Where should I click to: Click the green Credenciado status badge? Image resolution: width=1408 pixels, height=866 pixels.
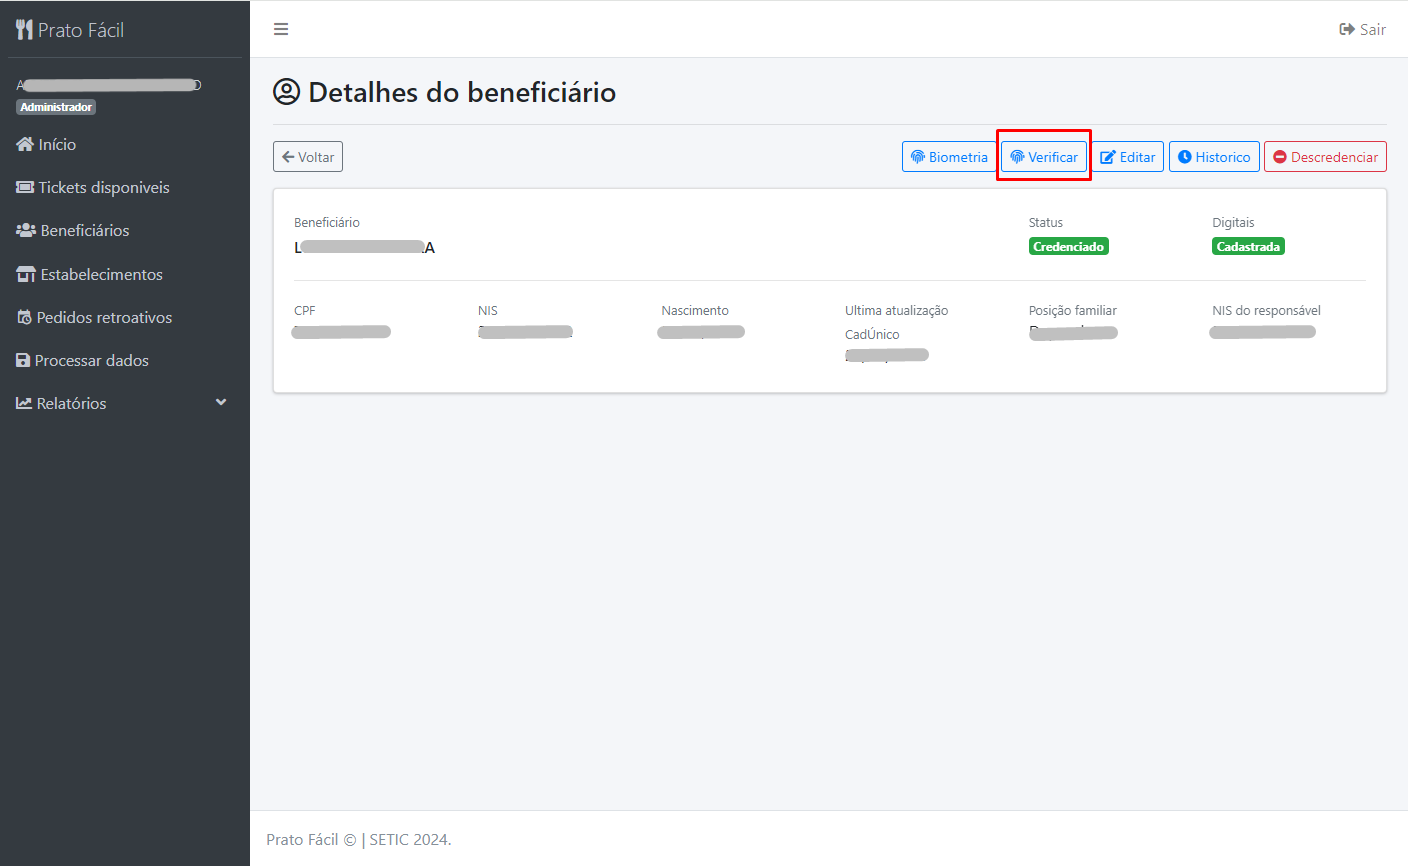click(x=1068, y=246)
